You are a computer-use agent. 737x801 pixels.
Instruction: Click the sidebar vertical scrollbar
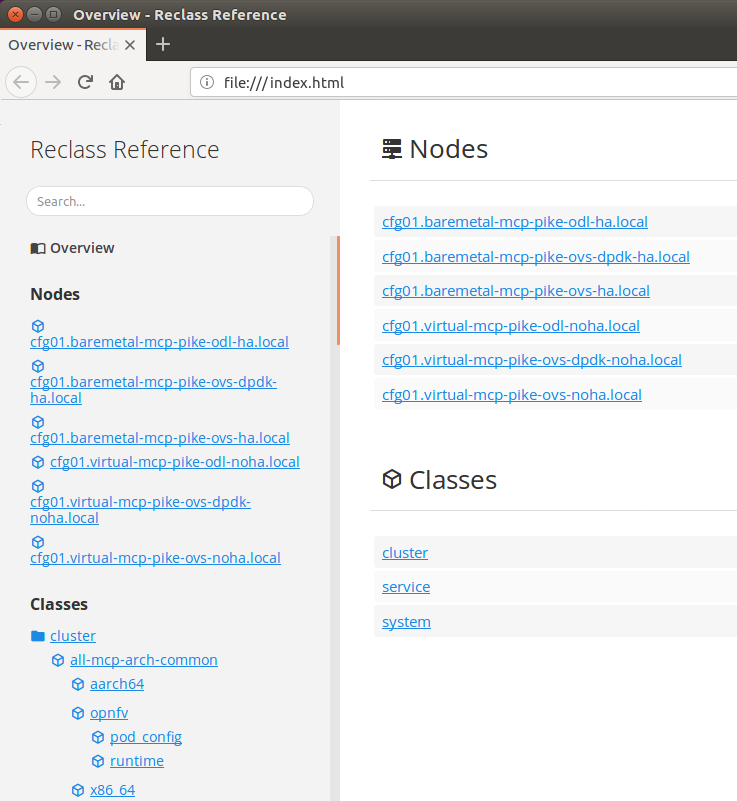pyautogui.click(x=337, y=290)
